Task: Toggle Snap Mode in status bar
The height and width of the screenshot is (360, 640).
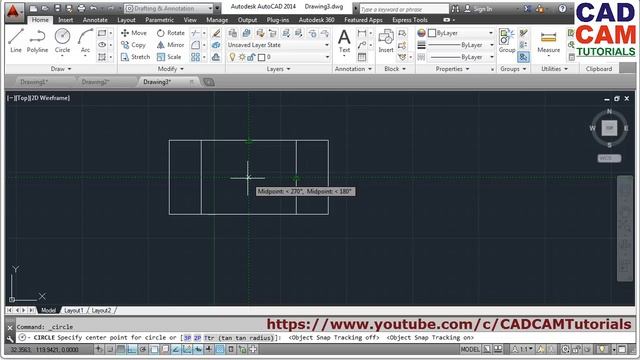Action: 110,349
